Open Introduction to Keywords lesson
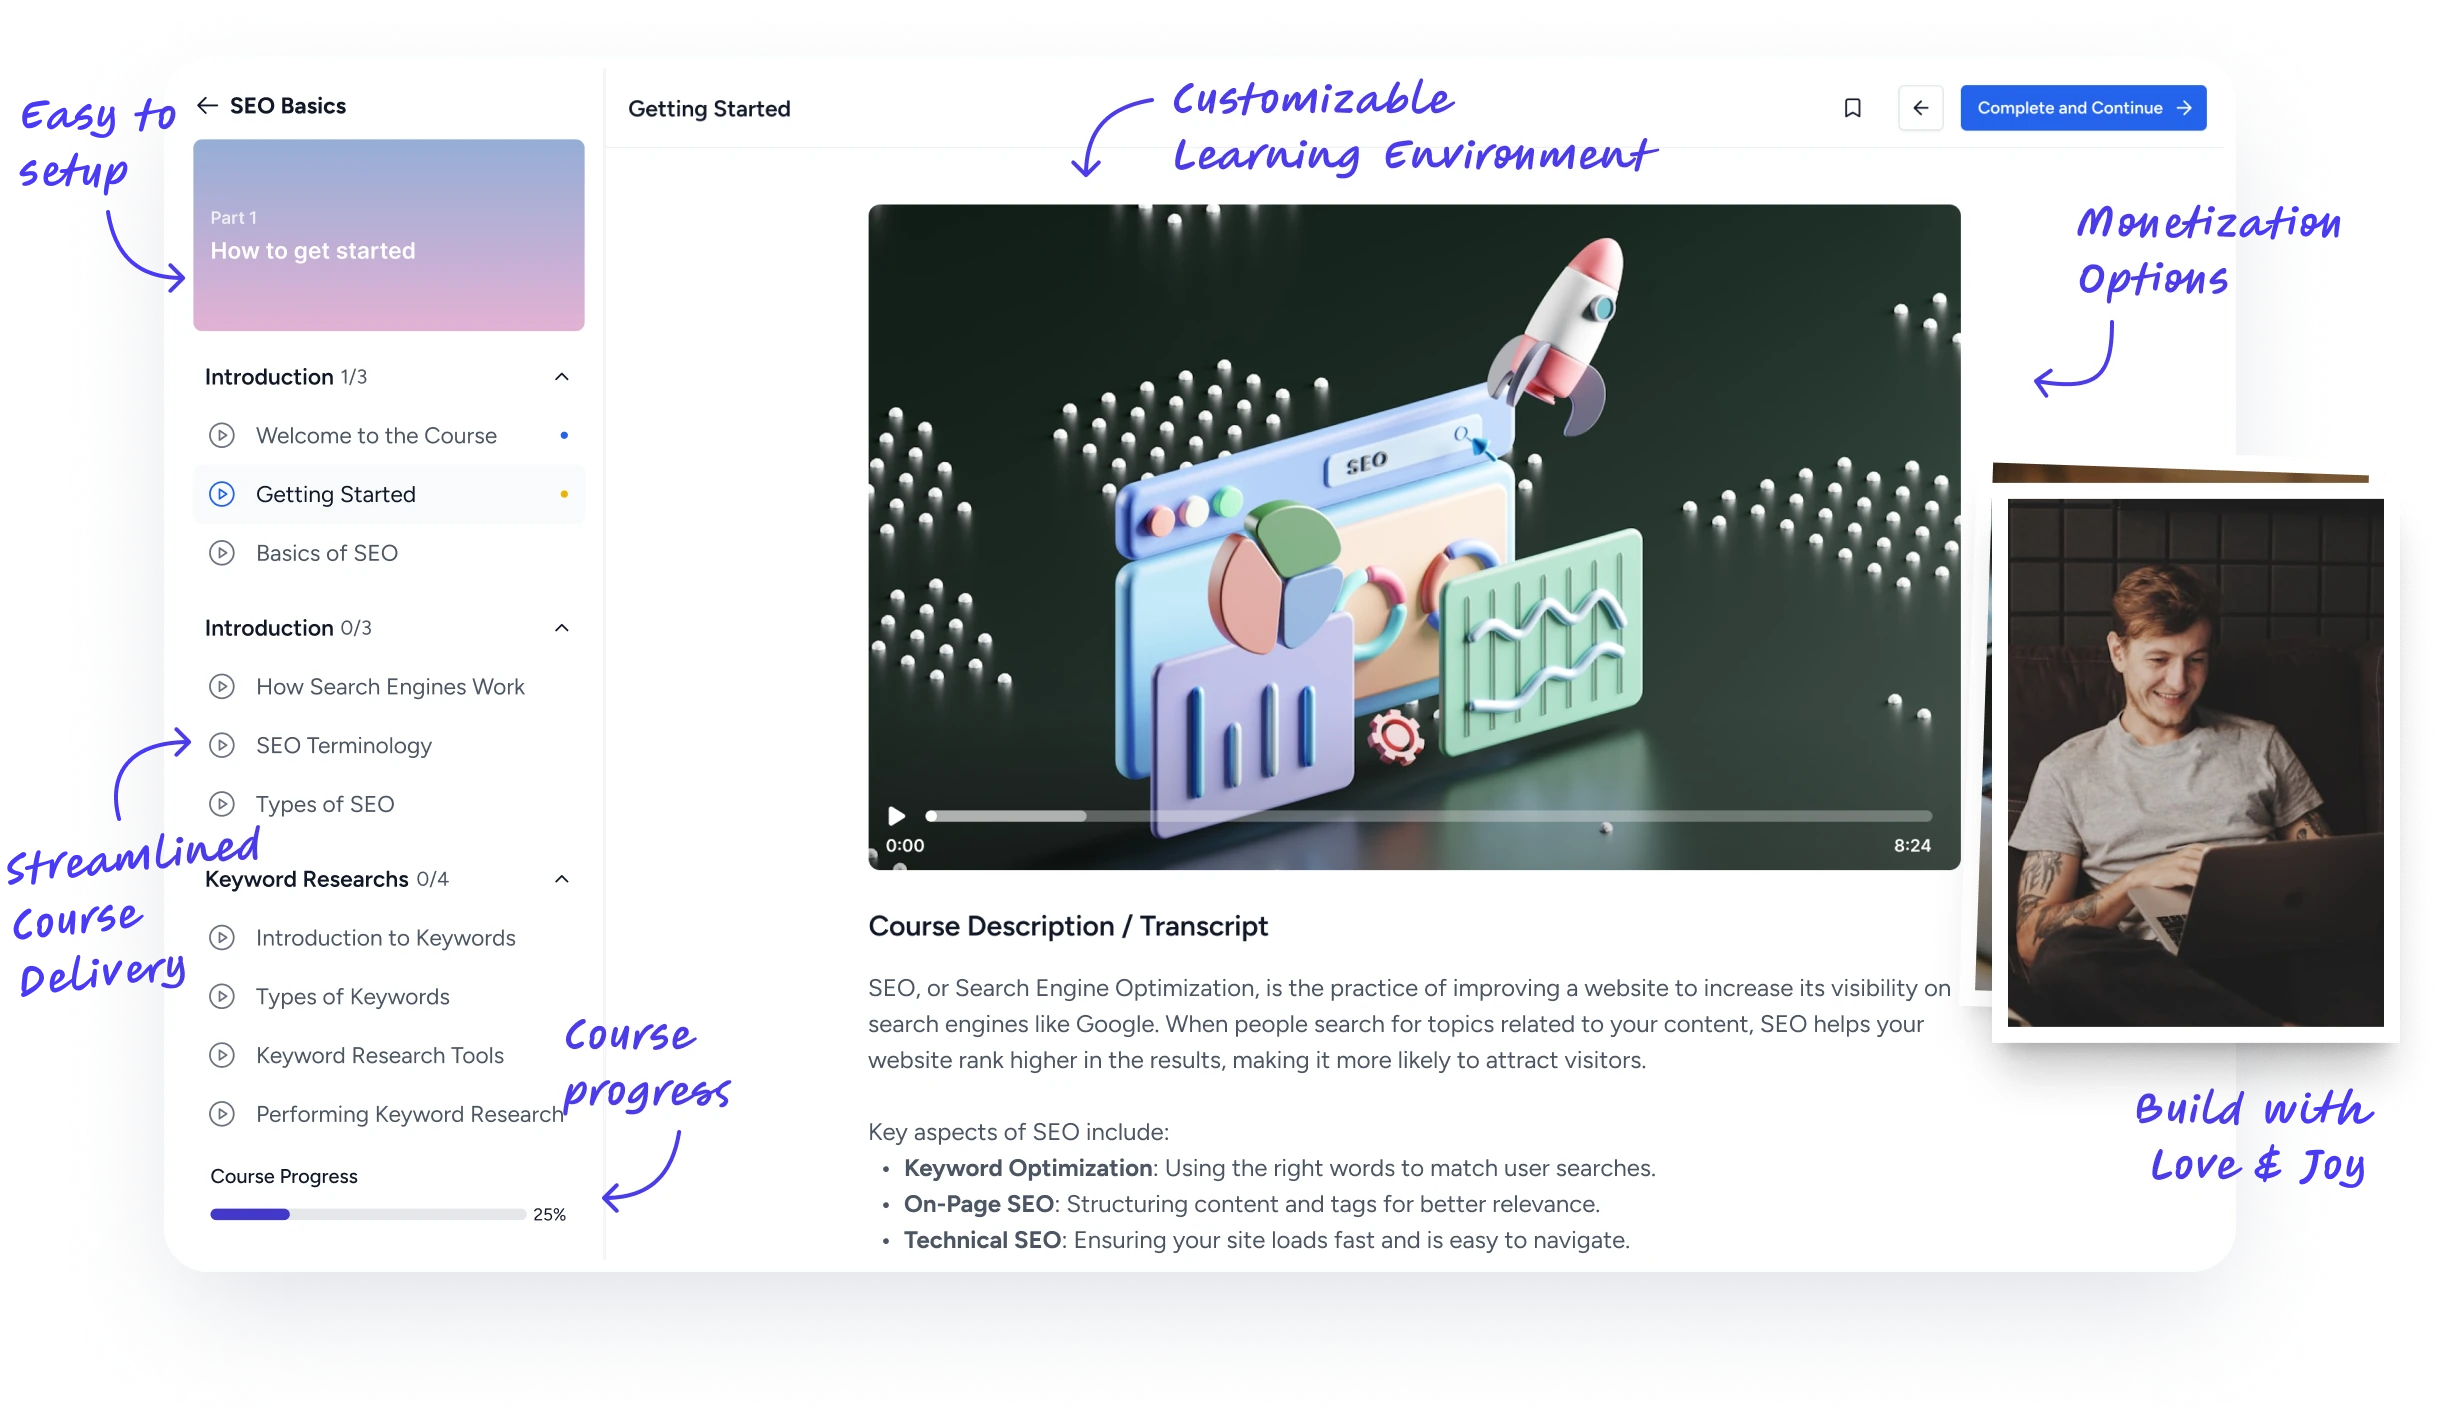 (x=388, y=938)
